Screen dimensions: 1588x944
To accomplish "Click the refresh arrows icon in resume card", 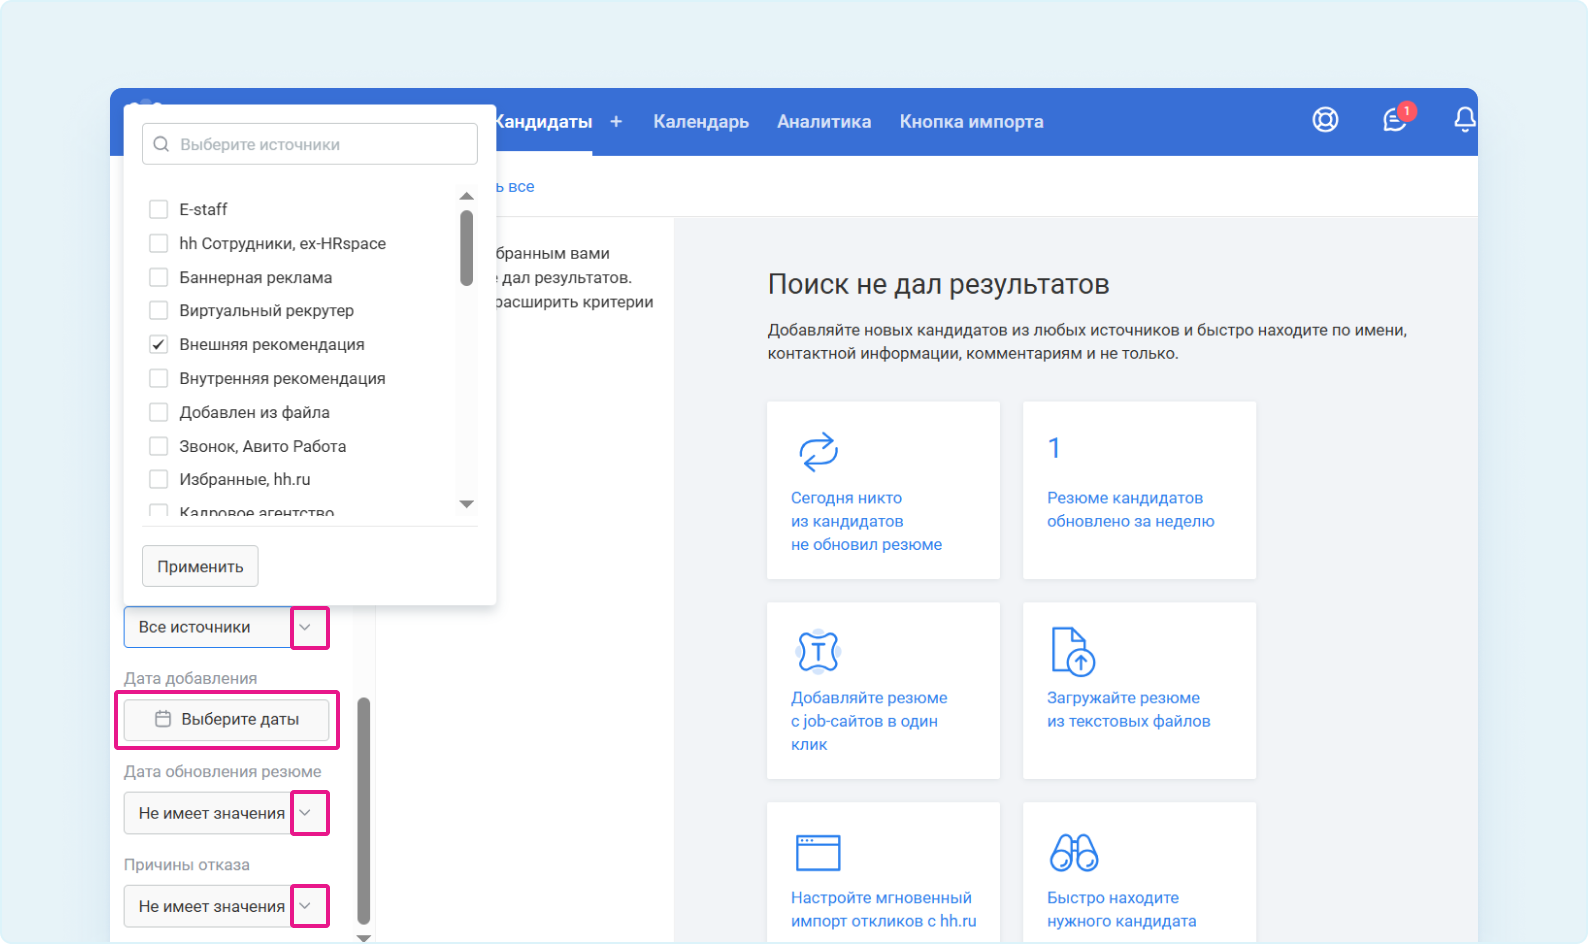I will coord(818,452).
